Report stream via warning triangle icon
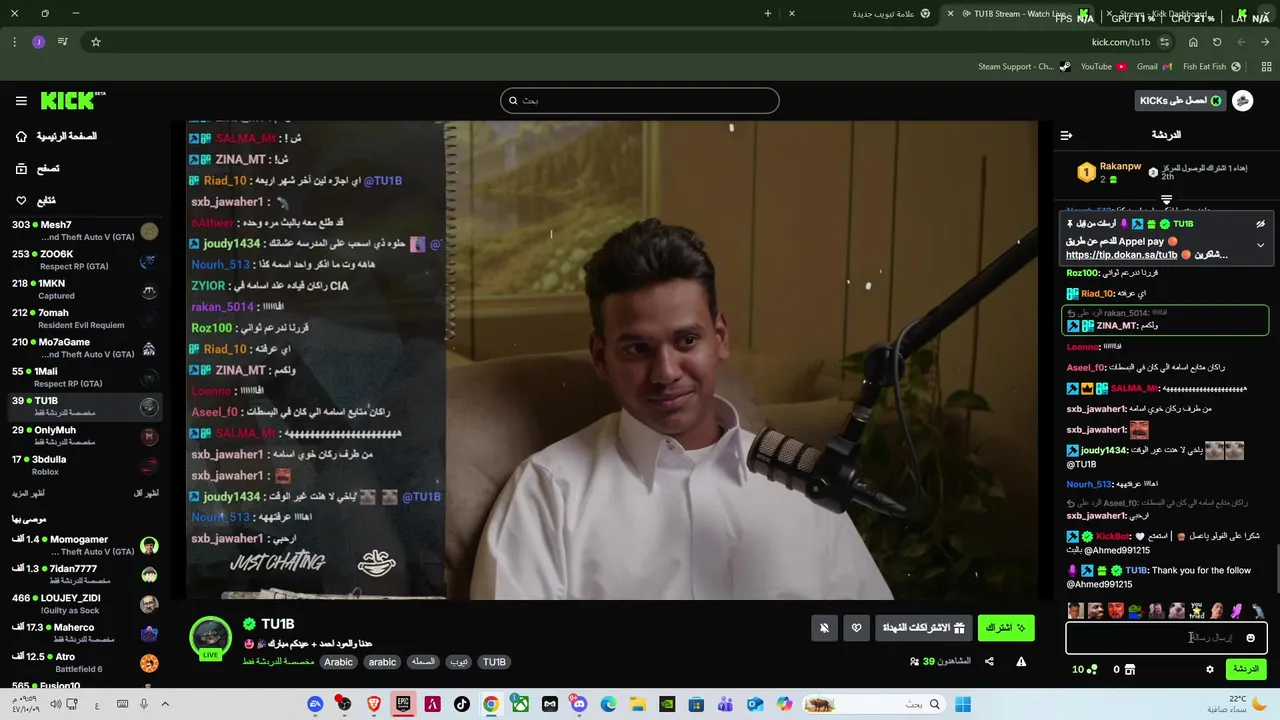Image resolution: width=1280 pixels, height=720 pixels. [x=1021, y=661]
